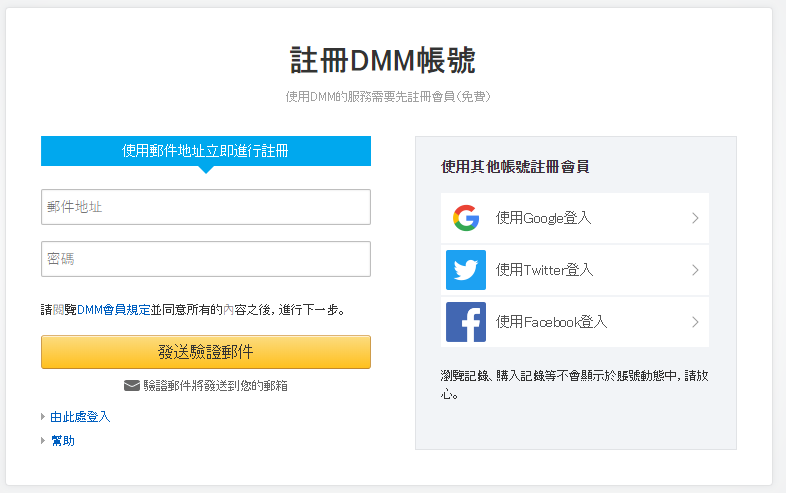Click the envelope icon beside 驗證郵件將發送到您的郵箱

[131, 386]
